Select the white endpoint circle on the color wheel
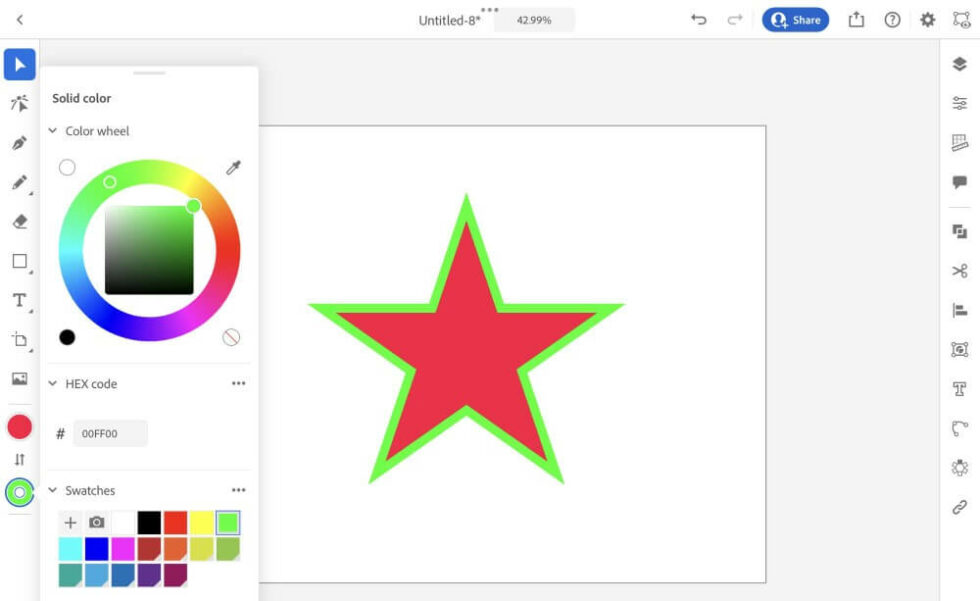Image resolution: width=980 pixels, height=601 pixels. [68, 168]
